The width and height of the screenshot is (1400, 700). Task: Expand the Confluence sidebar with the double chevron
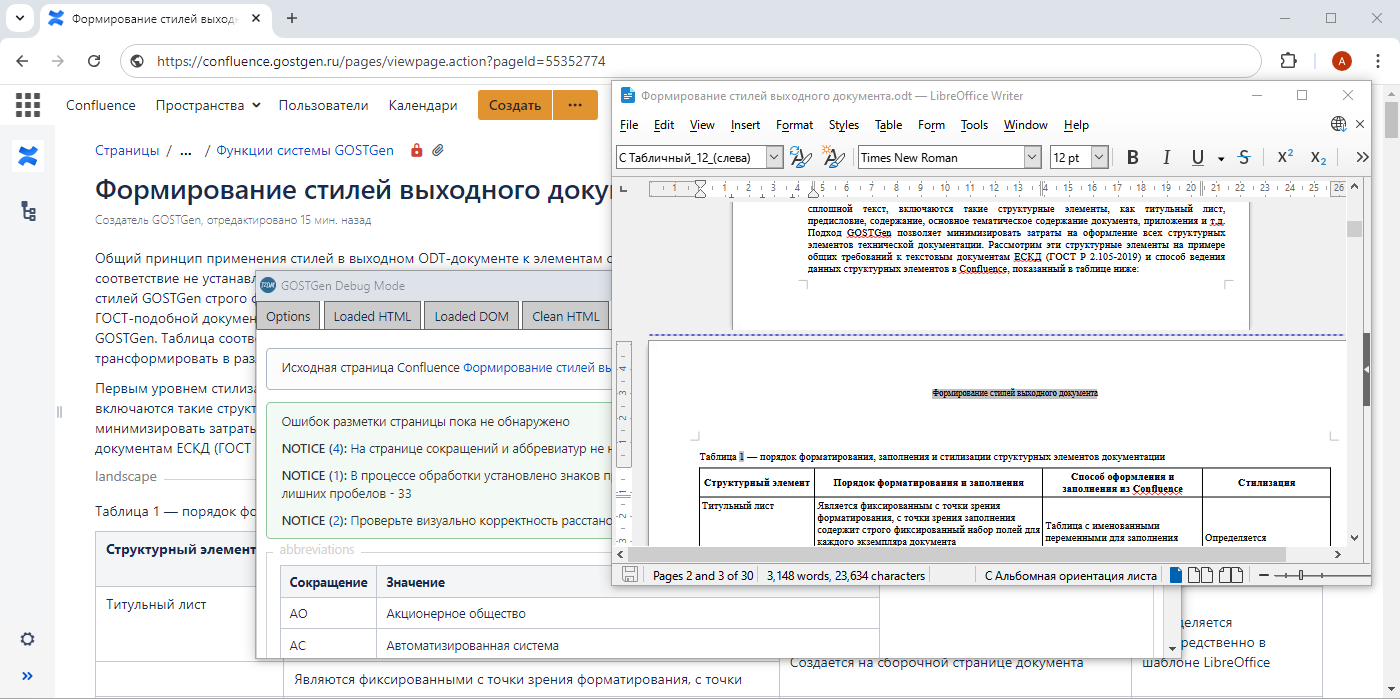tap(28, 675)
